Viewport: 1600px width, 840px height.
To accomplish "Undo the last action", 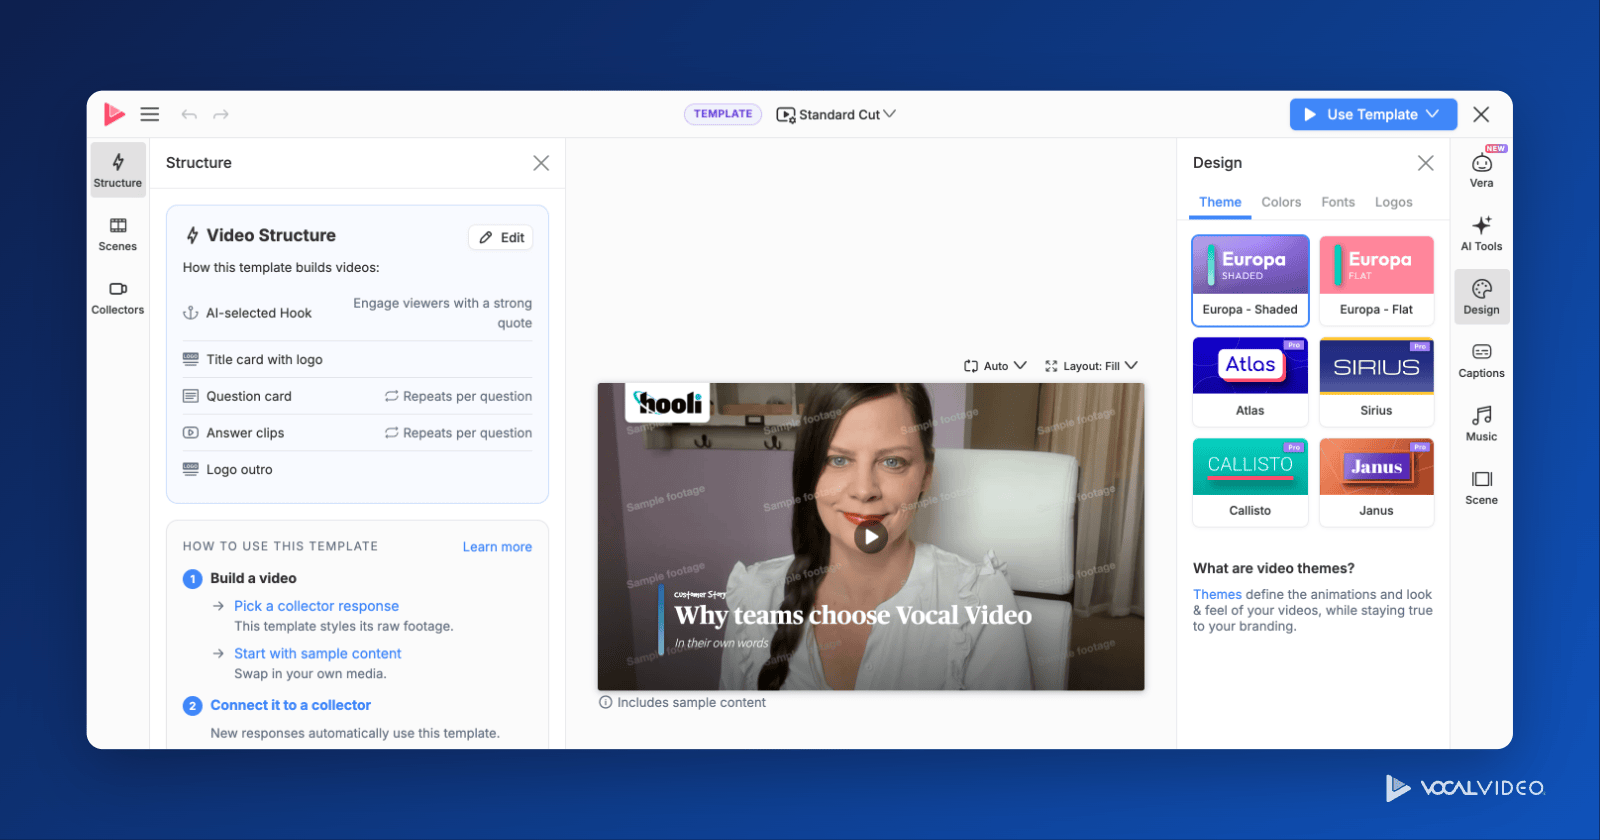I will click(189, 115).
